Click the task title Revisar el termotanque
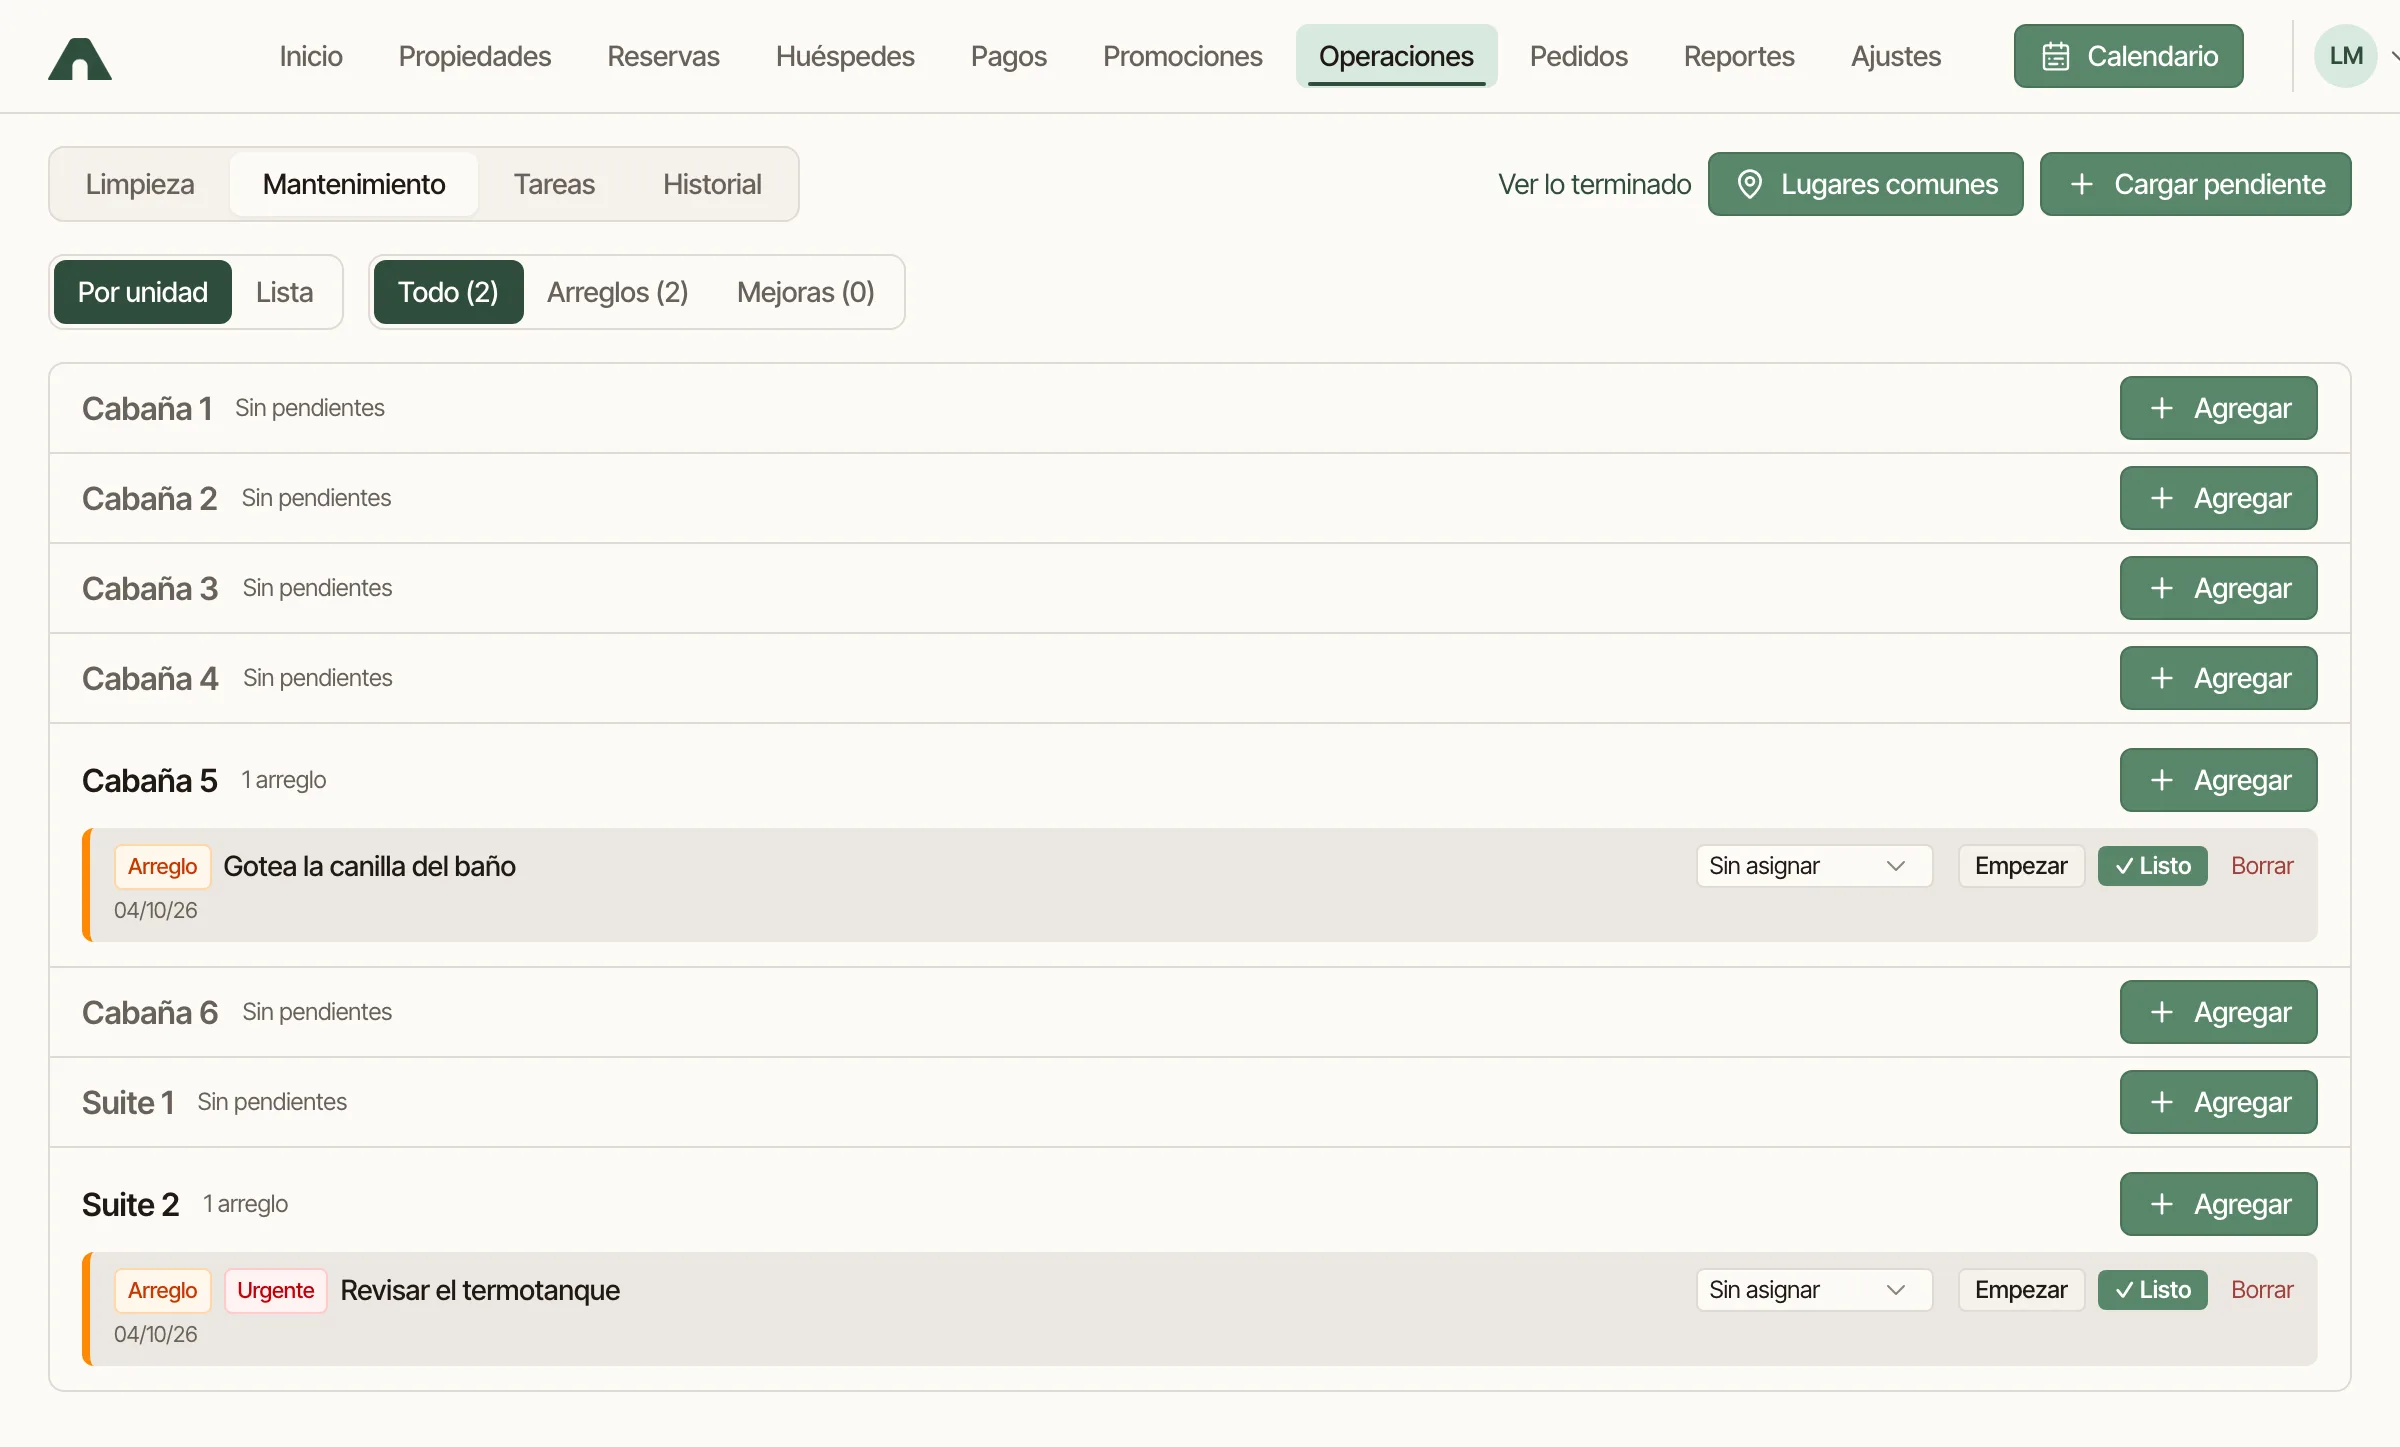Viewport: 2400px width, 1447px height. pos(480,1290)
